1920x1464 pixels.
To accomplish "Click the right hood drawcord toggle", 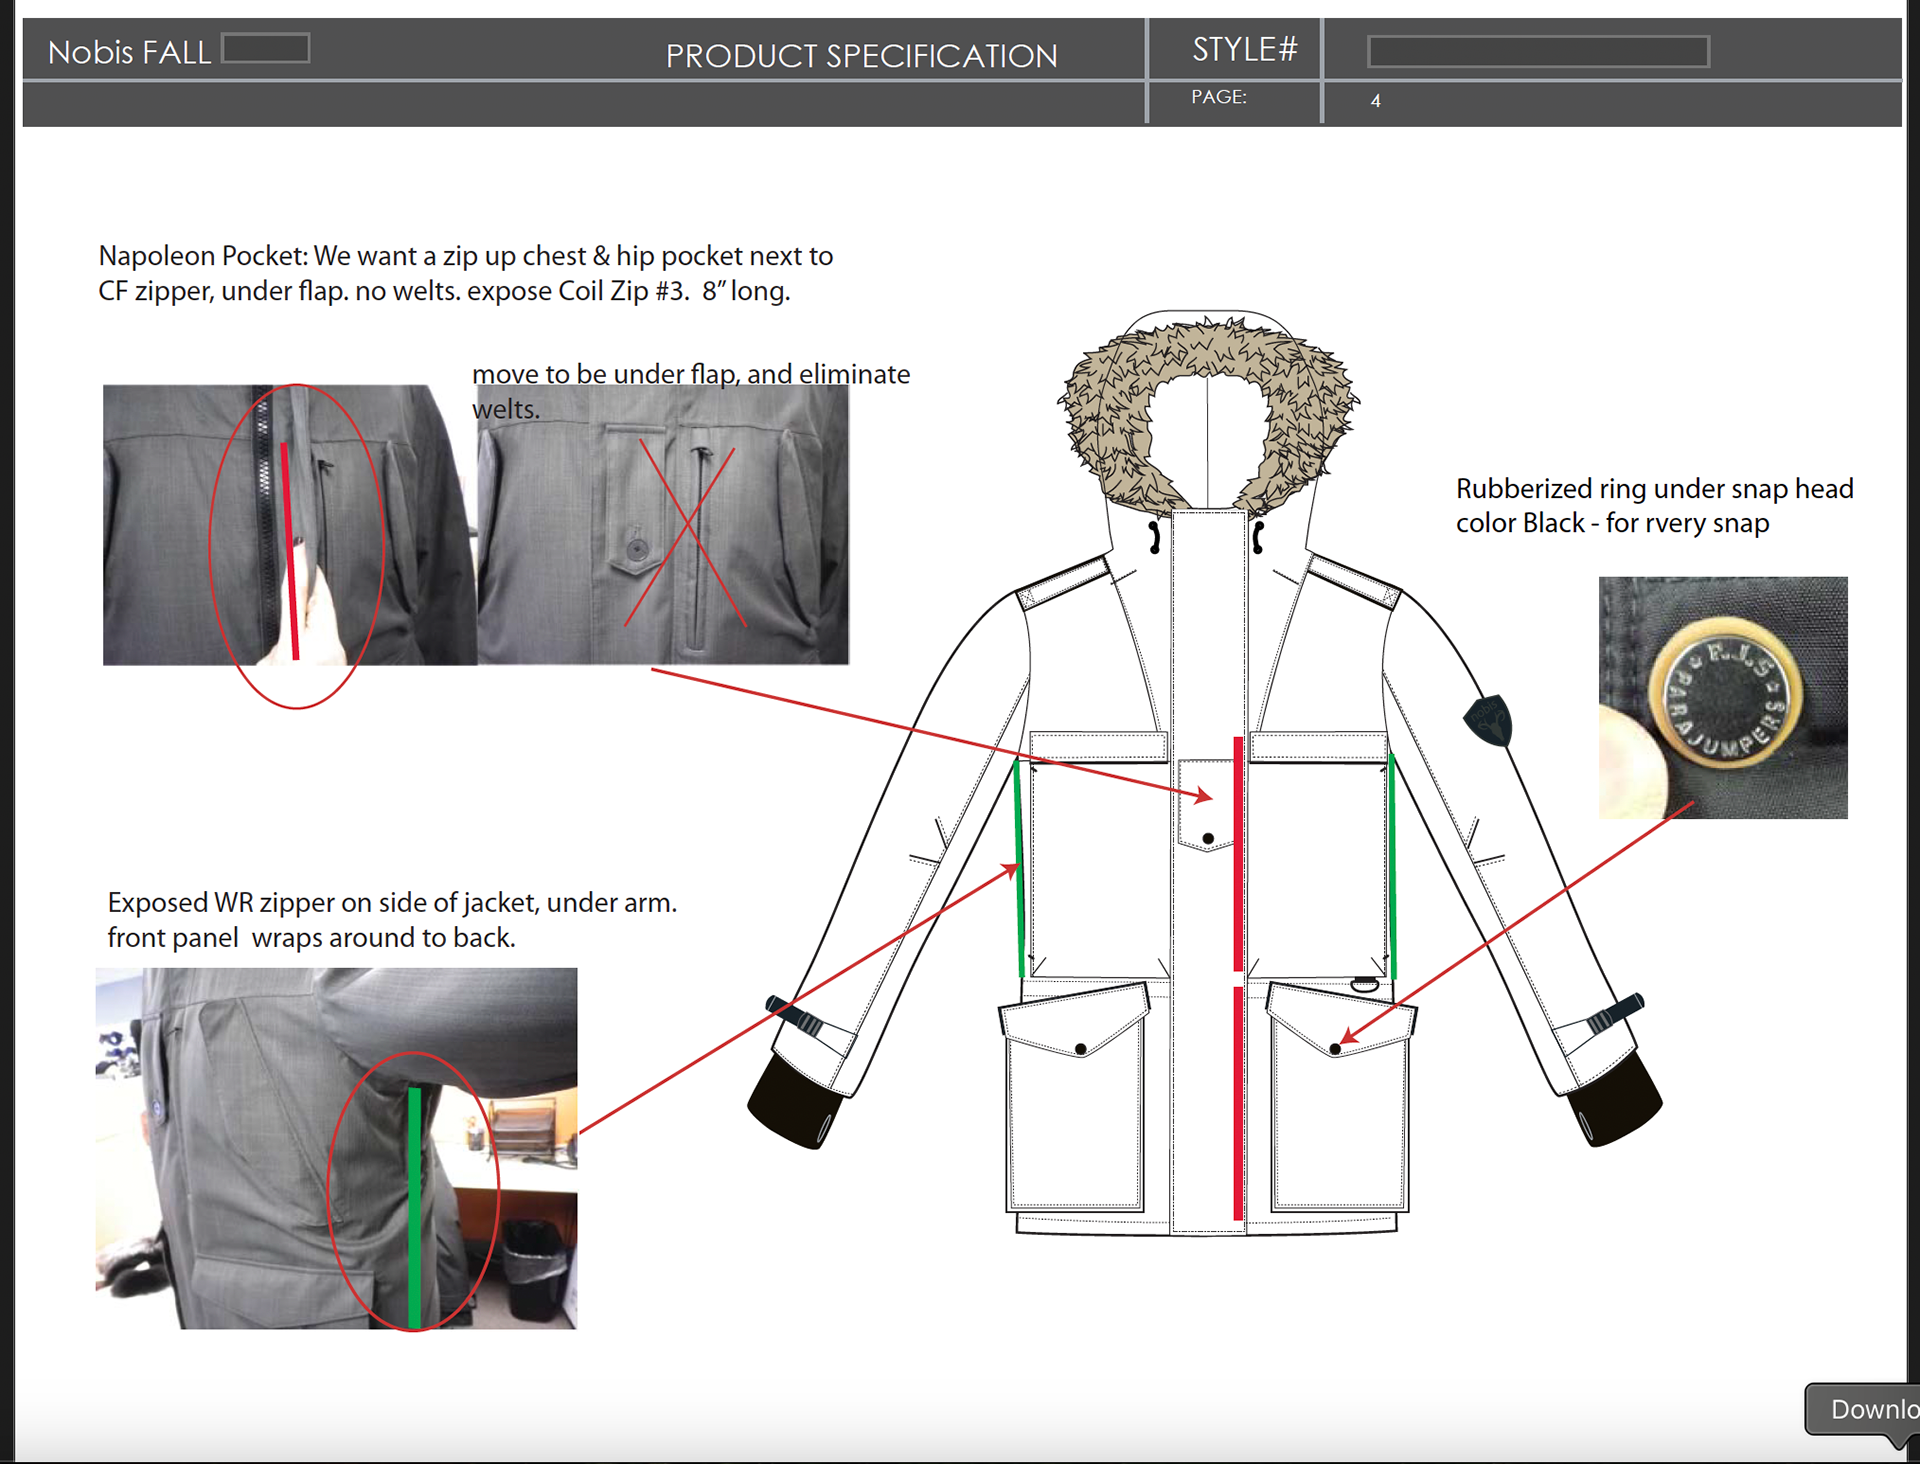I will [1258, 537].
